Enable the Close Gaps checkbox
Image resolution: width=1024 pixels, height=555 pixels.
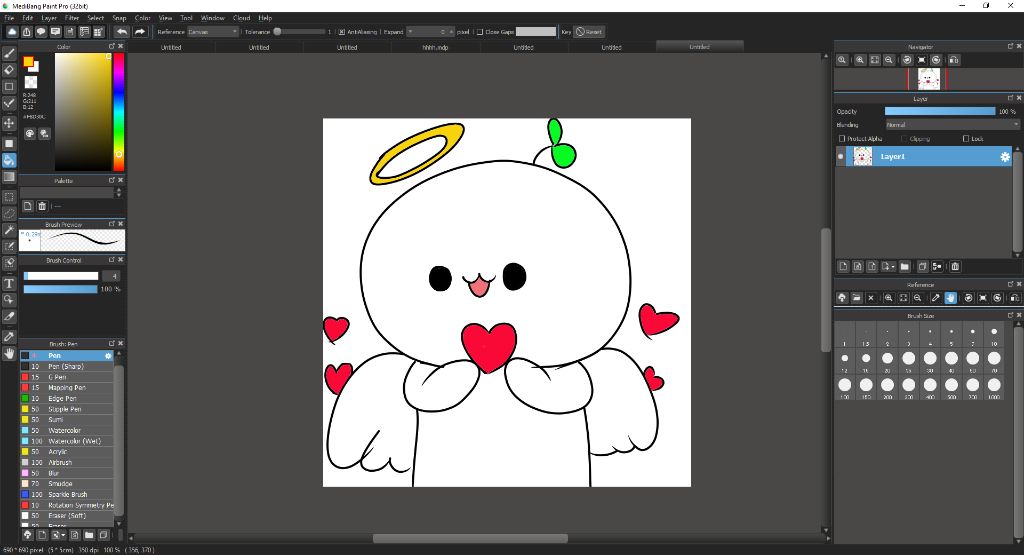tap(480, 32)
